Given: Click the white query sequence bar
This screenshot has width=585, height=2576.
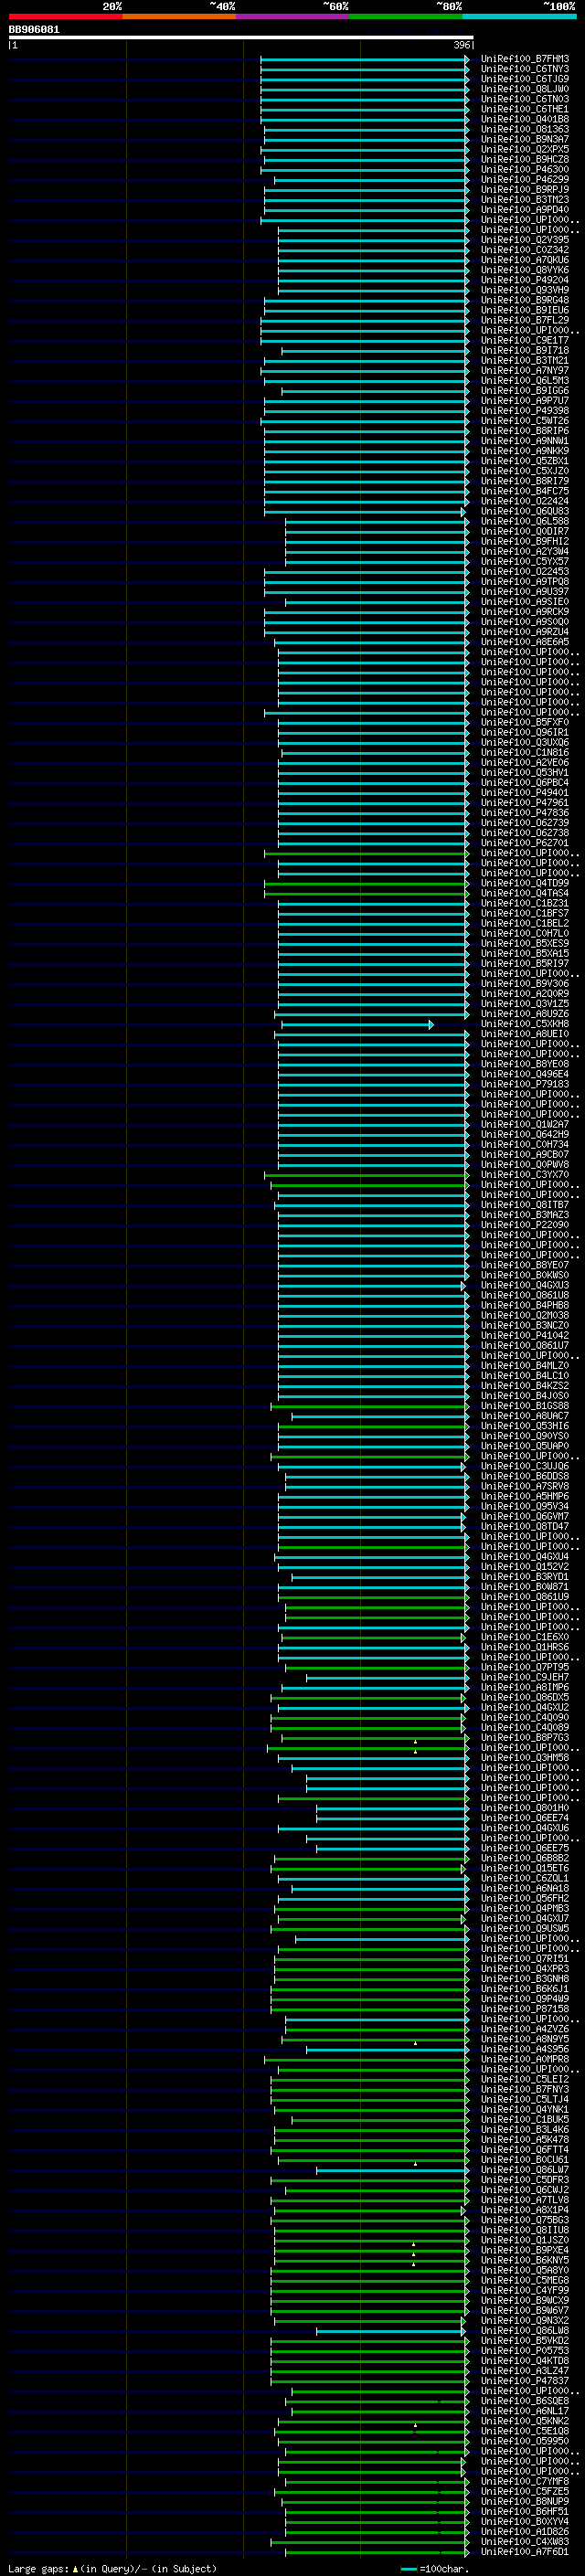Looking at the screenshot, I should (241, 37).
